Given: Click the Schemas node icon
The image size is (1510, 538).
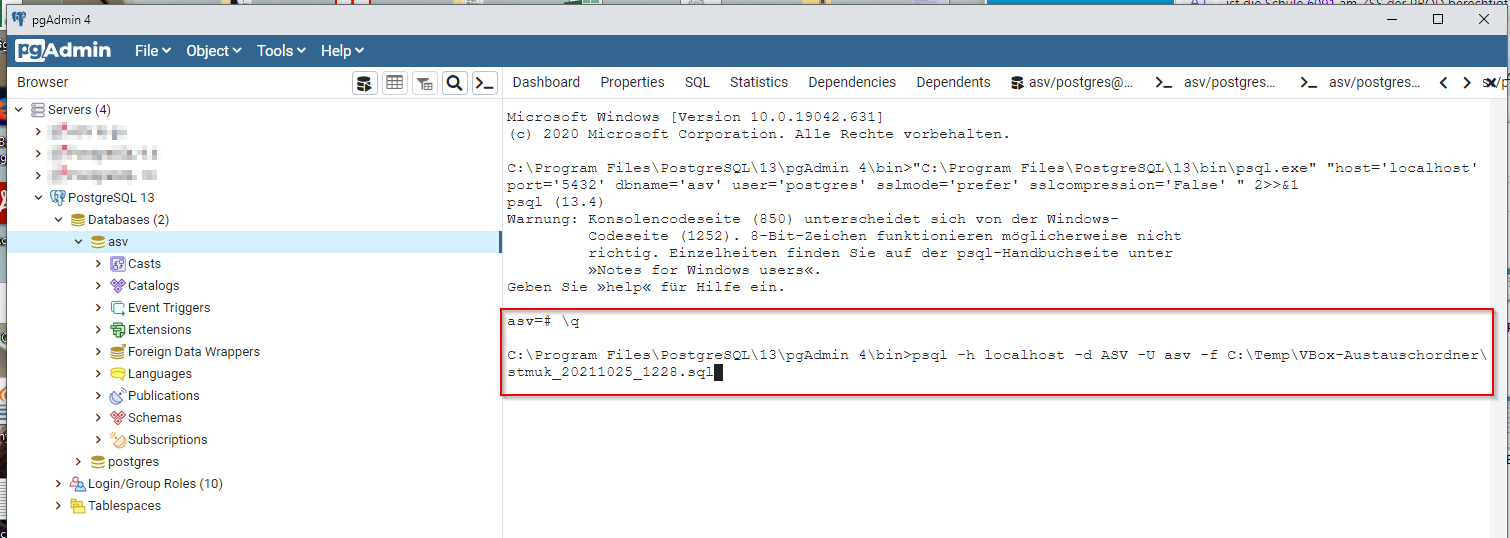Looking at the screenshot, I should point(118,417).
